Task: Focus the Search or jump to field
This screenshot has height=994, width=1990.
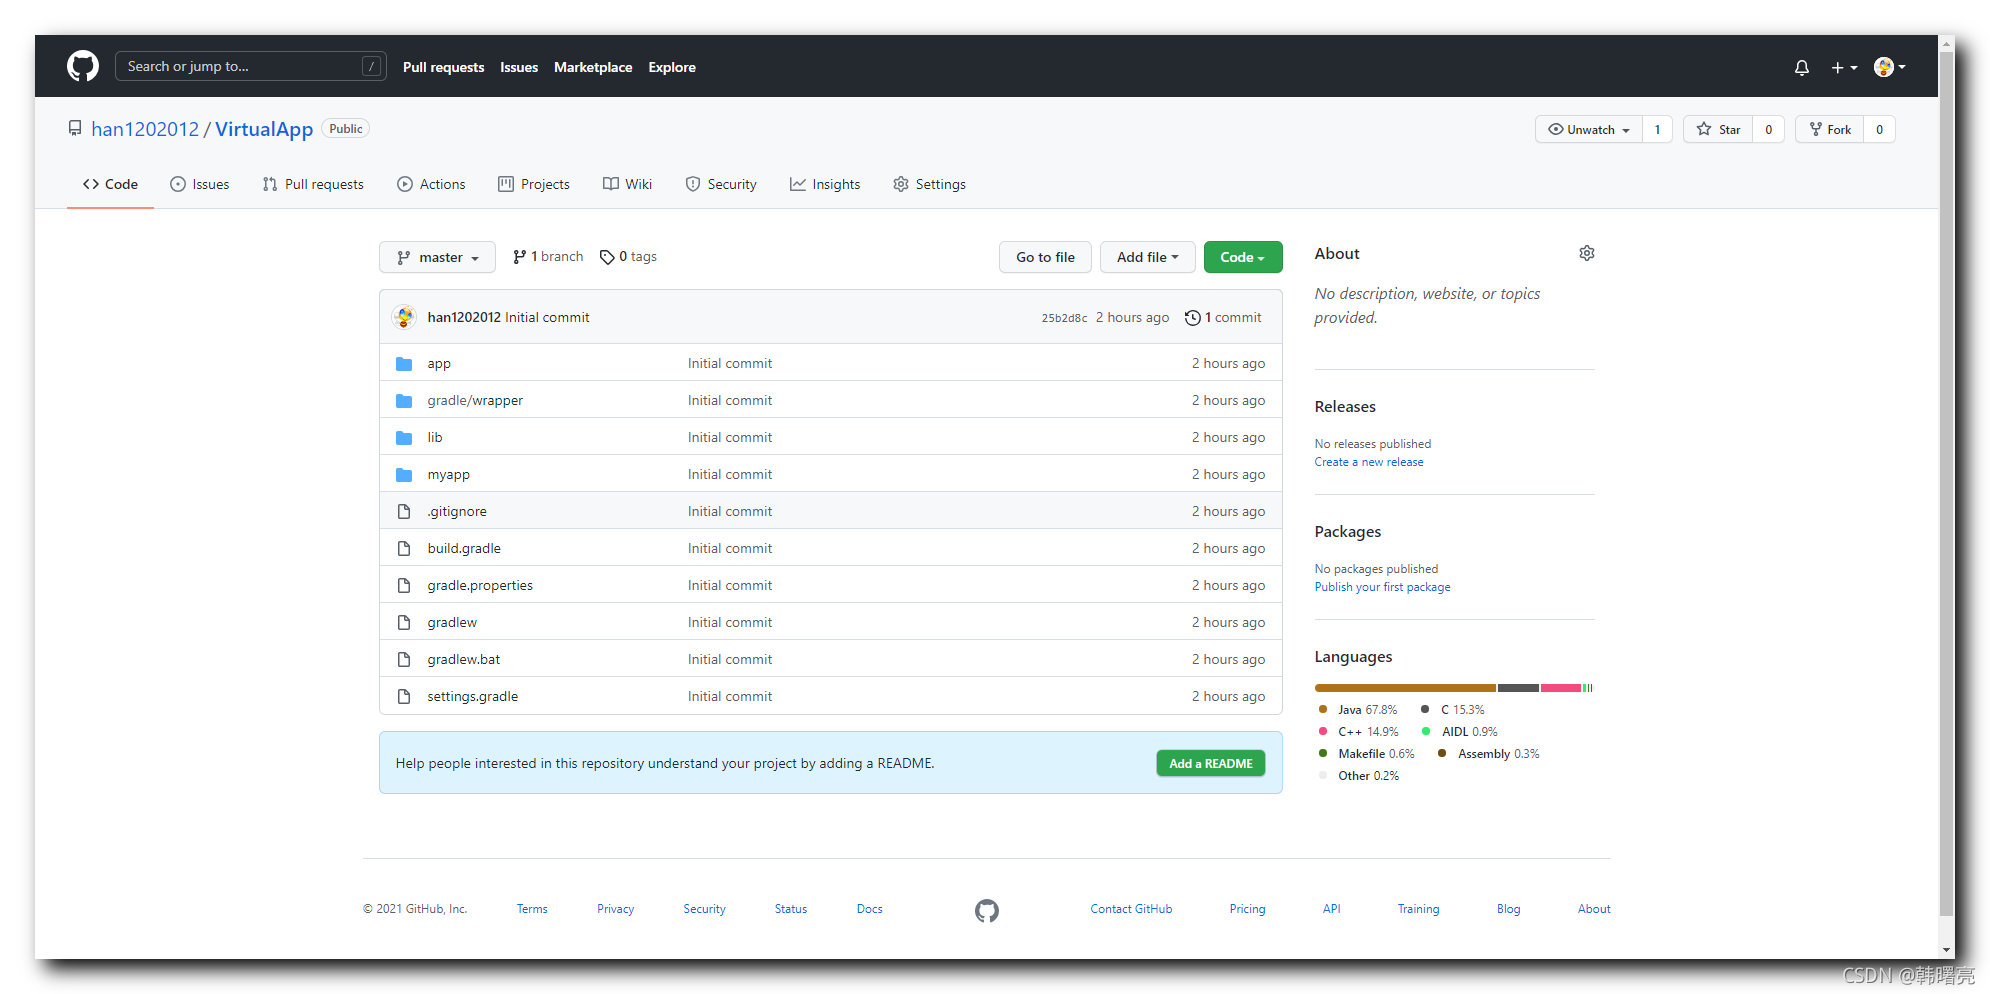Action: coord(251,67)
